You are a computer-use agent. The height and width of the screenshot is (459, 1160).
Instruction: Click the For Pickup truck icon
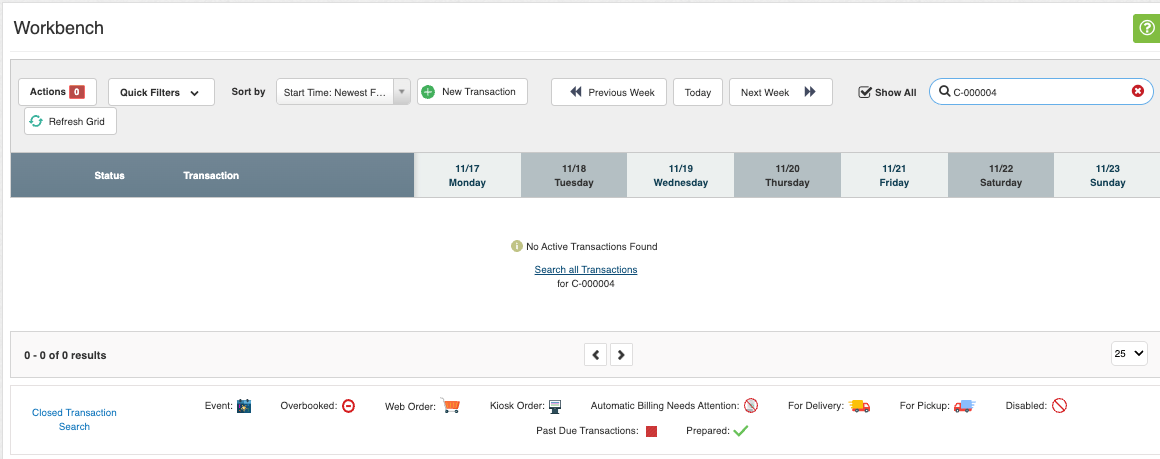click(964, 406)
